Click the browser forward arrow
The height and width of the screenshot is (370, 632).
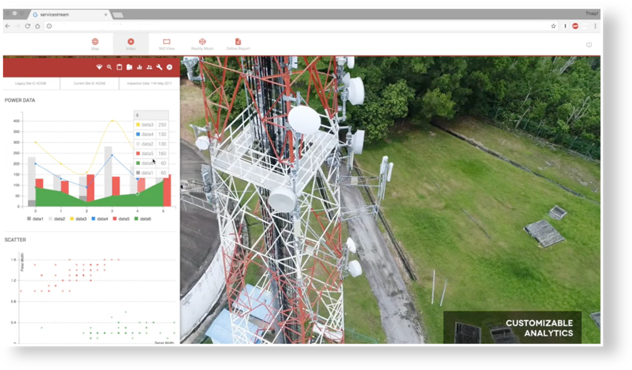coord(17,26)
